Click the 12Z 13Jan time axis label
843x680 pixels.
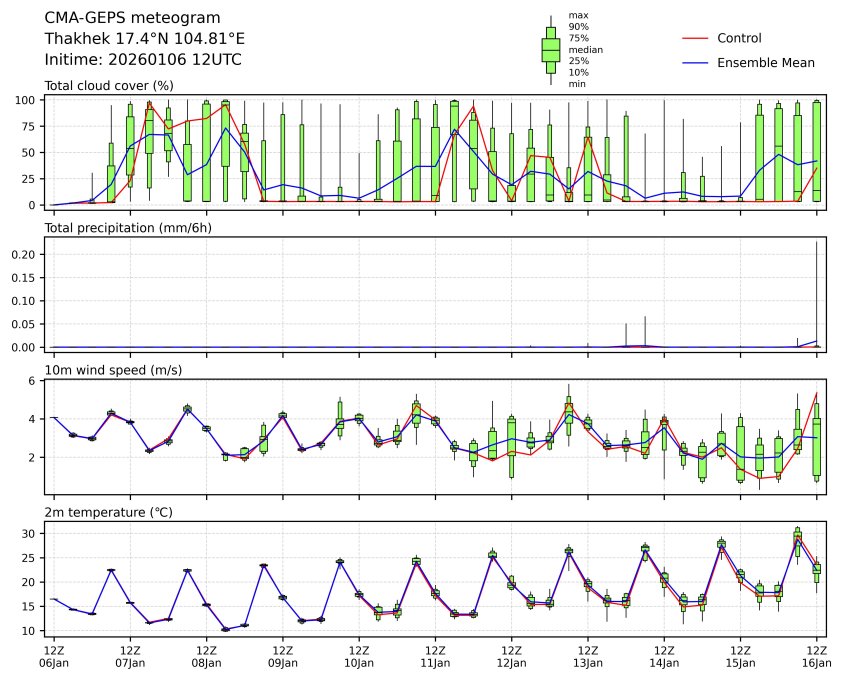point(588,656)
